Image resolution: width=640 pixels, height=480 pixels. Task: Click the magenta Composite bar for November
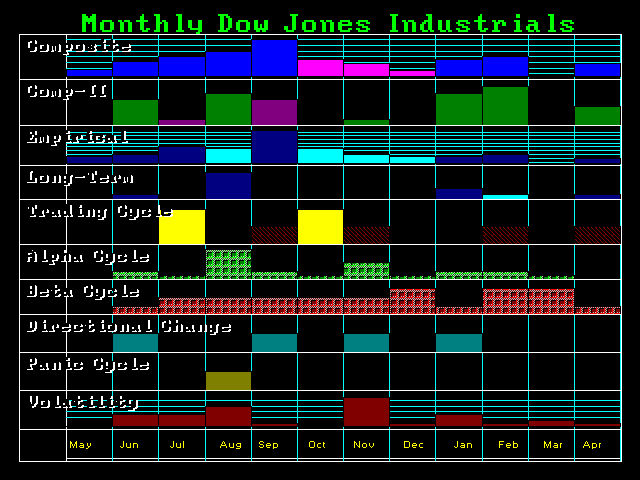367,70
